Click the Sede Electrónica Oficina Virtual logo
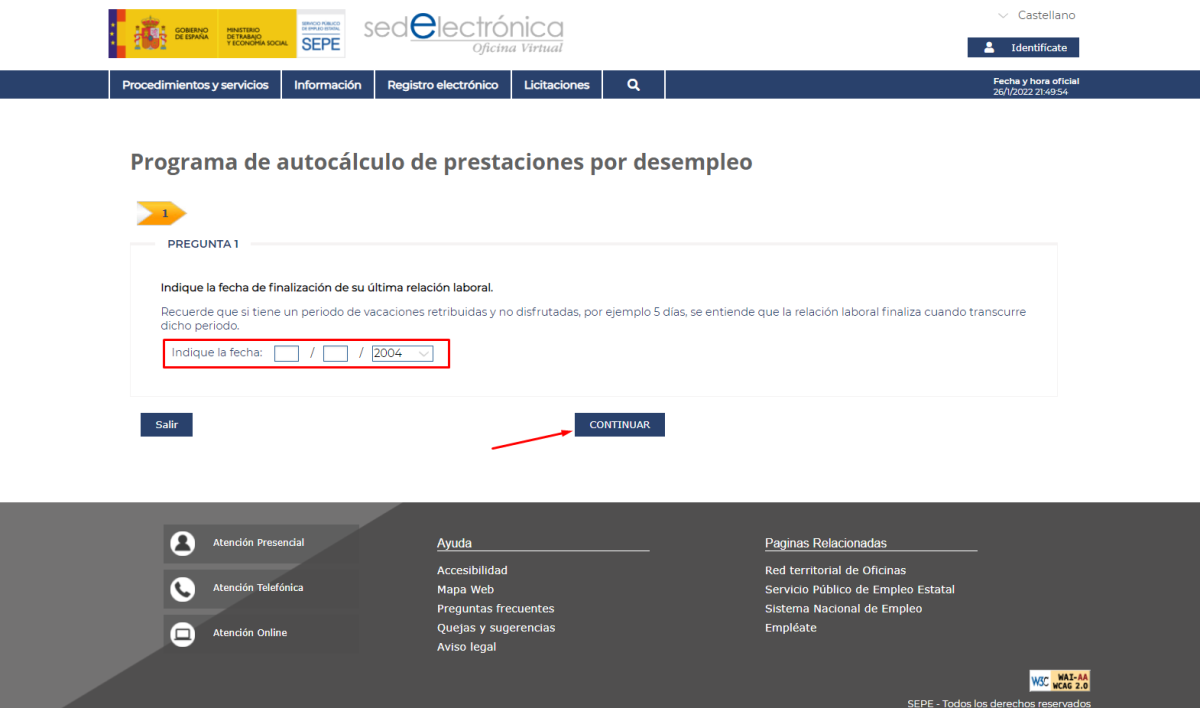Image resolution: width=1200 pixels, height=708 pixels. [463, 33]
